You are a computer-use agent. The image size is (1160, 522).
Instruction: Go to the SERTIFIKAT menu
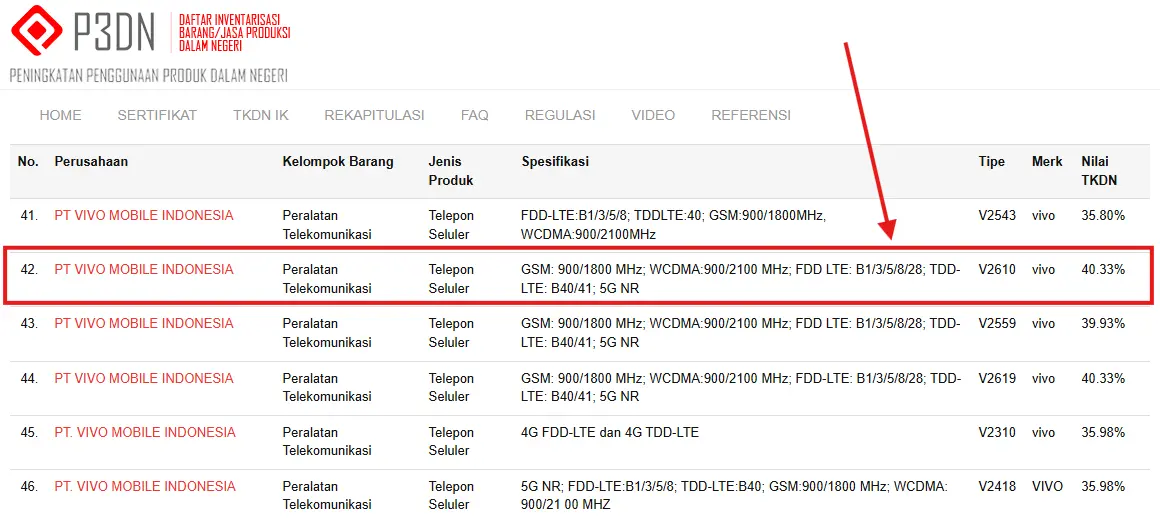coord(157,115)
